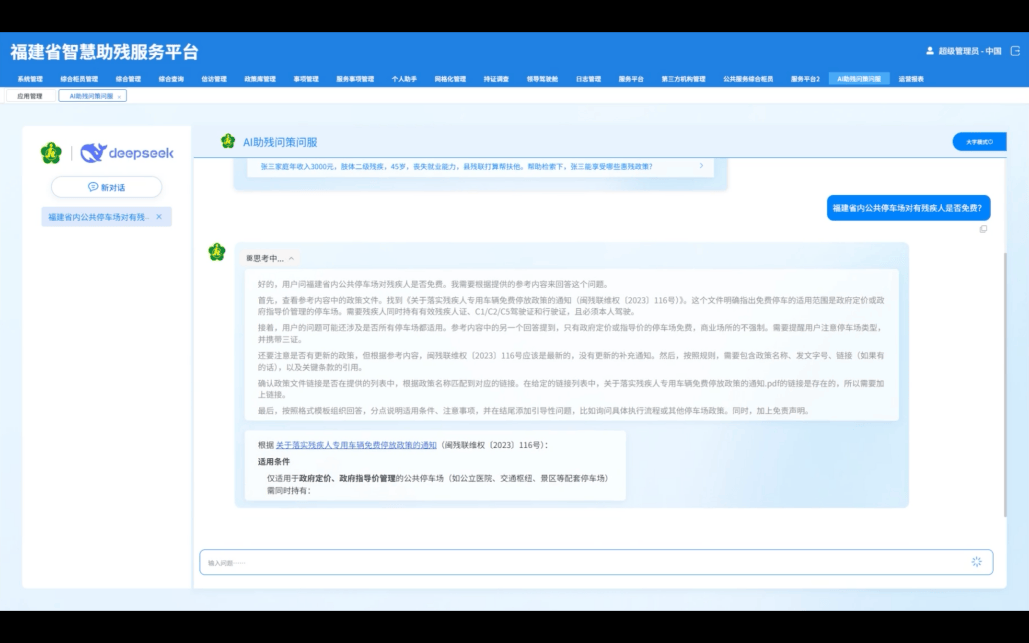The image size is (1029, 643).
Task: Open the 关于落实残疾人专用车辆免费停放政策的通知 link
Action: tap(356, 445)
